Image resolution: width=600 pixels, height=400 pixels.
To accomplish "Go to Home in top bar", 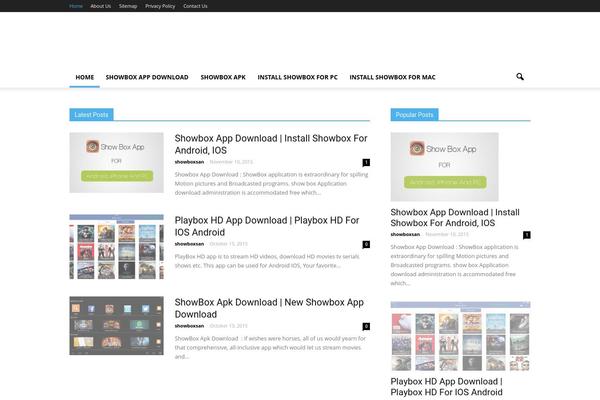I will 76,6.
